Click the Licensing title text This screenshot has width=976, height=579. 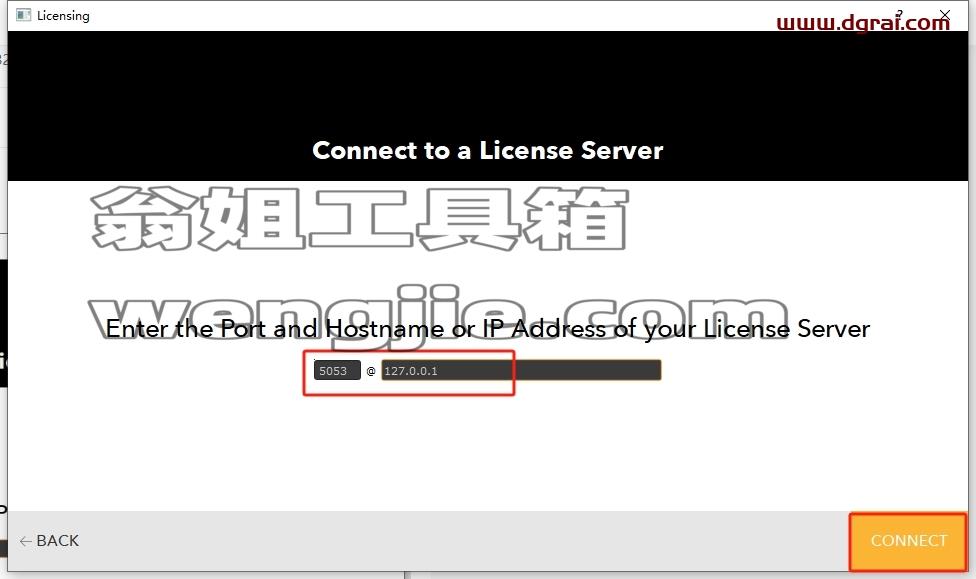tap(63, 16)
